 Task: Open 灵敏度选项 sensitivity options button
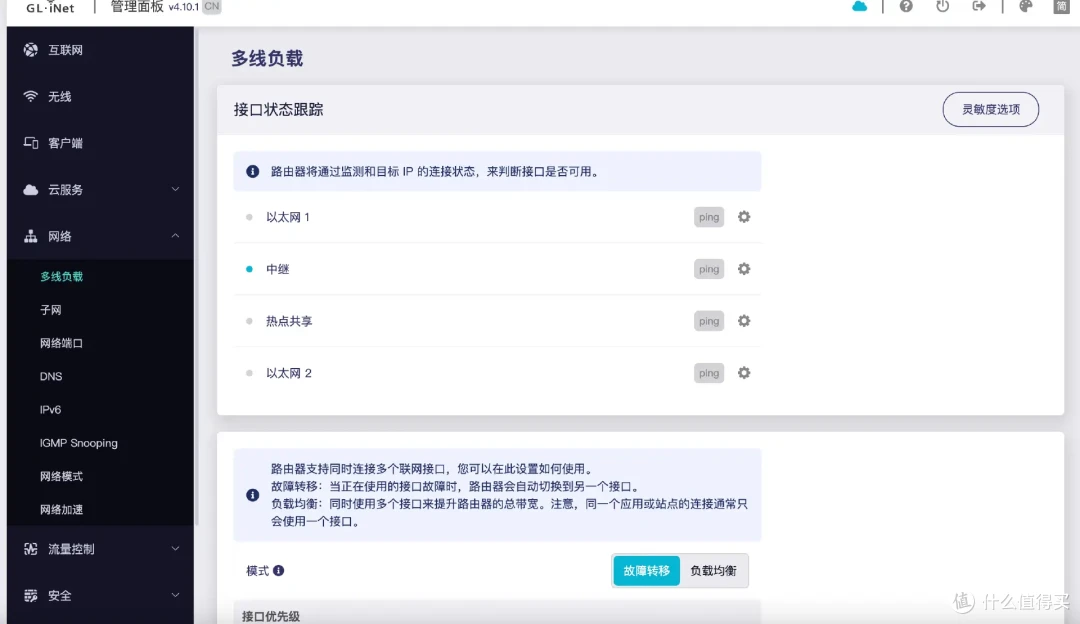coord(990,110)
